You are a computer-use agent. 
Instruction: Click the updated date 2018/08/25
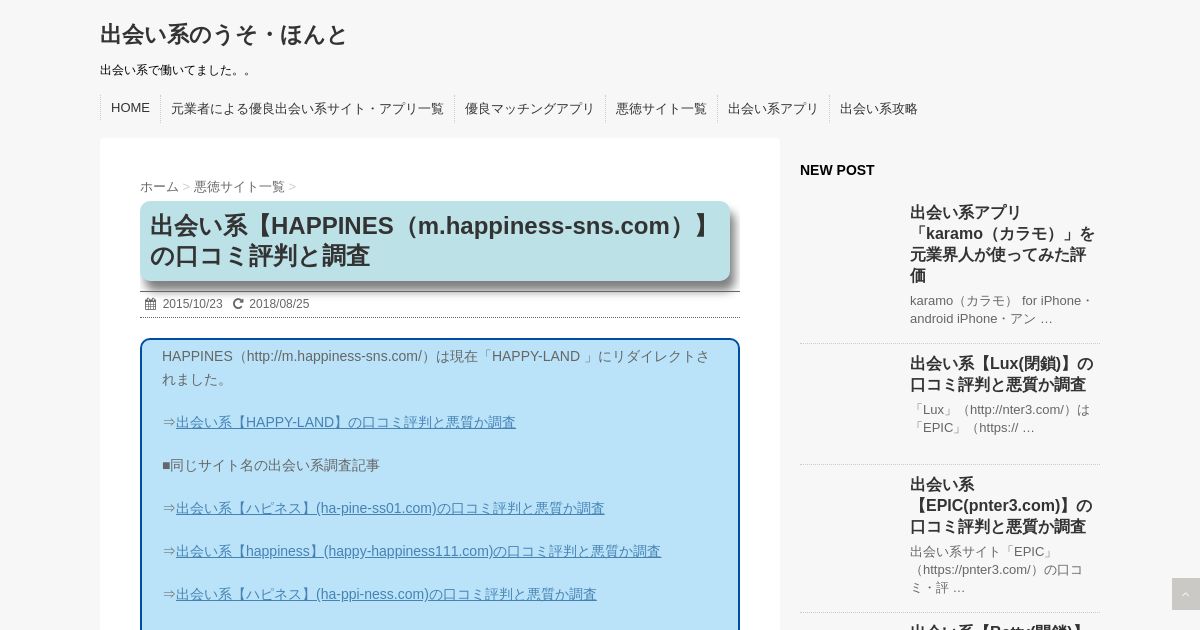point(279,304)
